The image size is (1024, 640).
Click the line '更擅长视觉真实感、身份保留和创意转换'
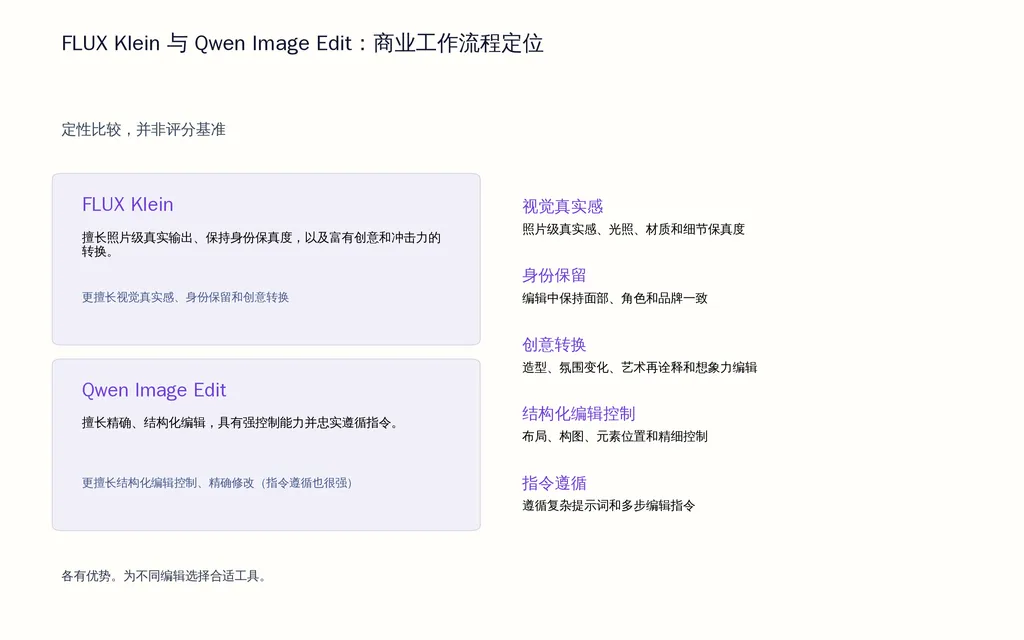coord(185,297)
